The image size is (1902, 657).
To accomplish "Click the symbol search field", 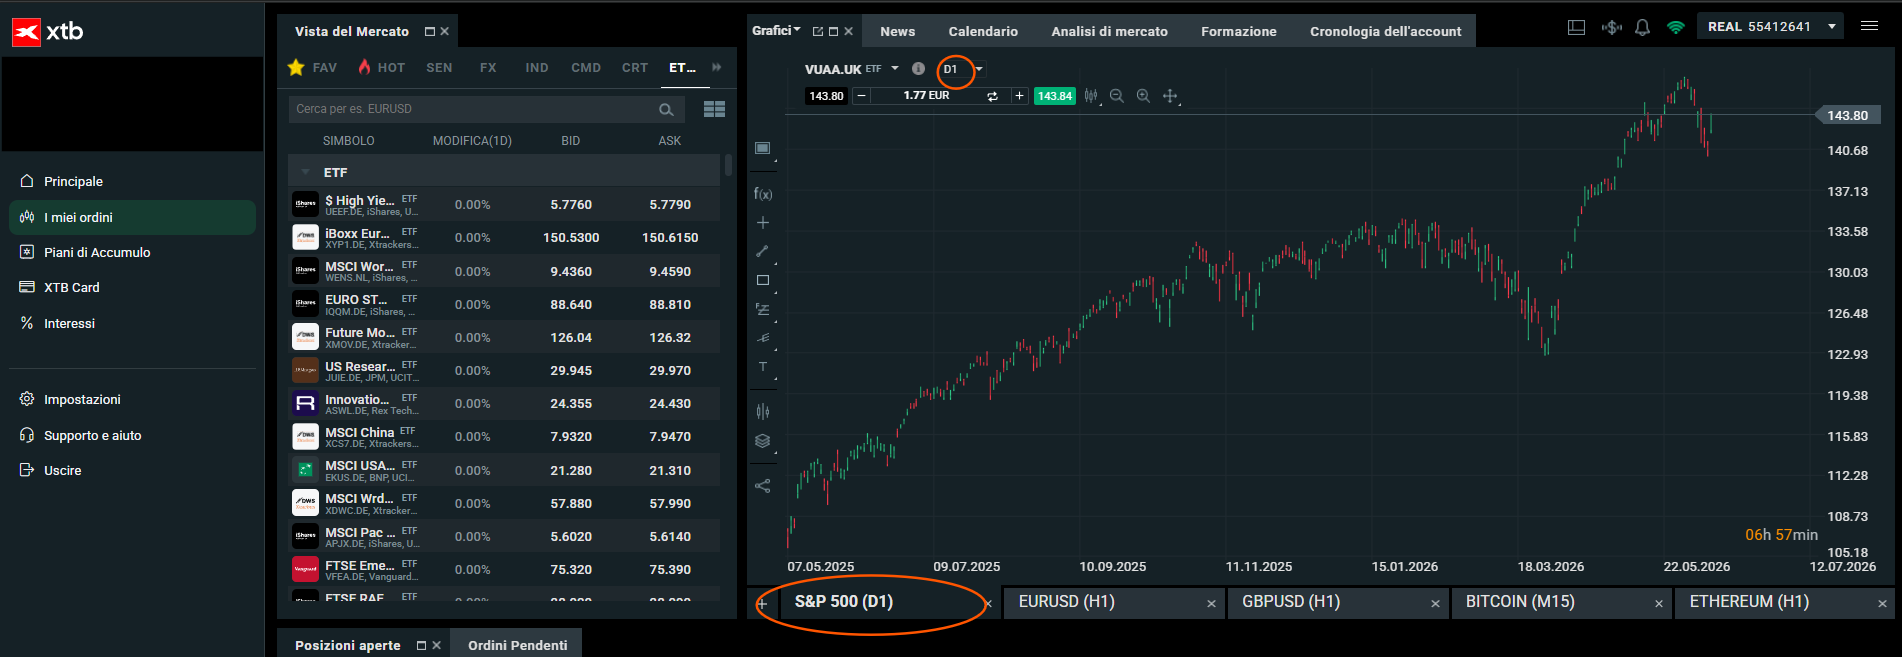I will 486,109.
